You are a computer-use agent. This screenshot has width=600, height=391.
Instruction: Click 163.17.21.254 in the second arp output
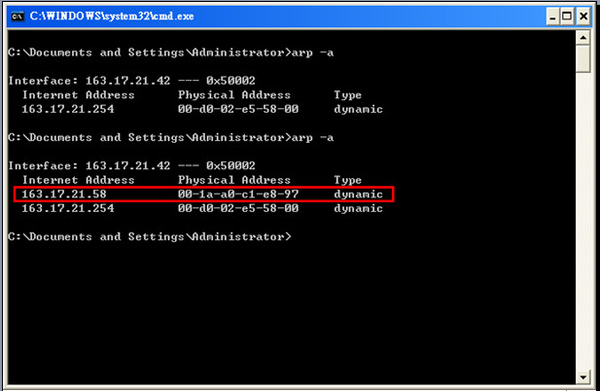68,208
